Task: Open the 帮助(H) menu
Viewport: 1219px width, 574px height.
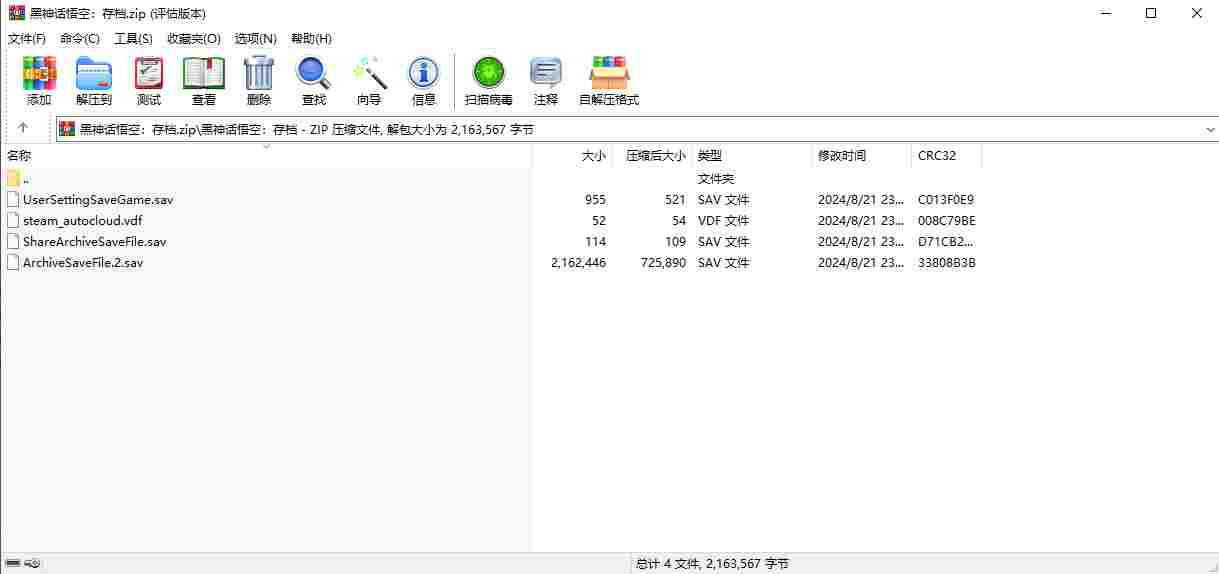Action: coord(311,38)
